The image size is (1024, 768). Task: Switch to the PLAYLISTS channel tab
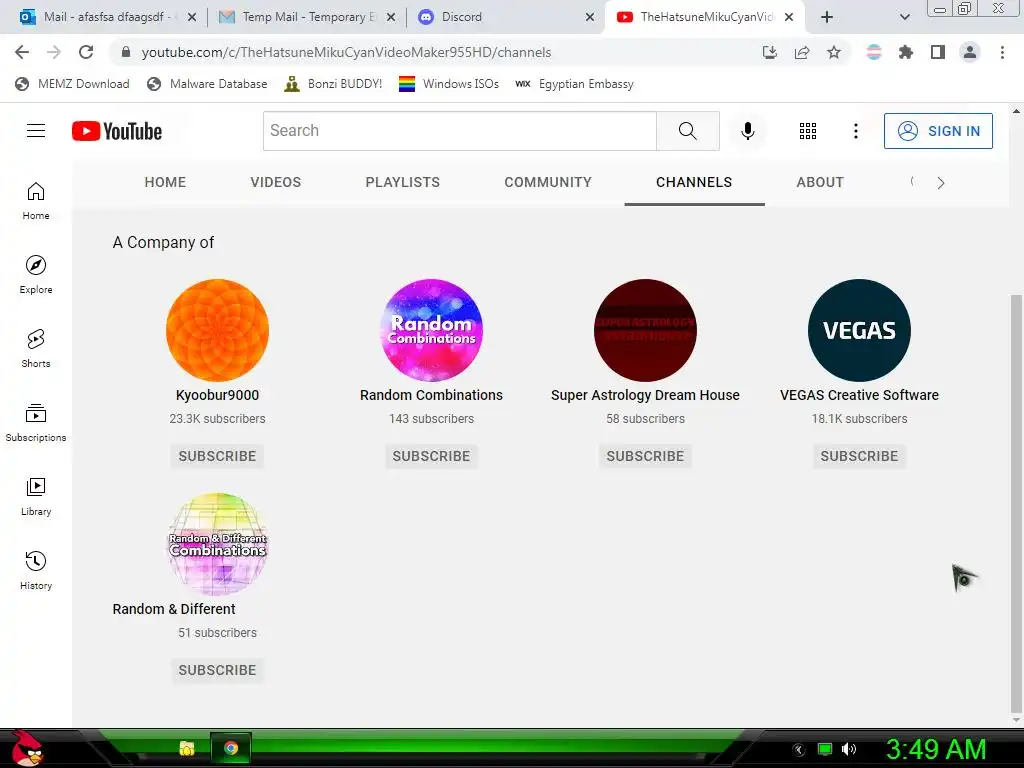click(x=402, y=182)
